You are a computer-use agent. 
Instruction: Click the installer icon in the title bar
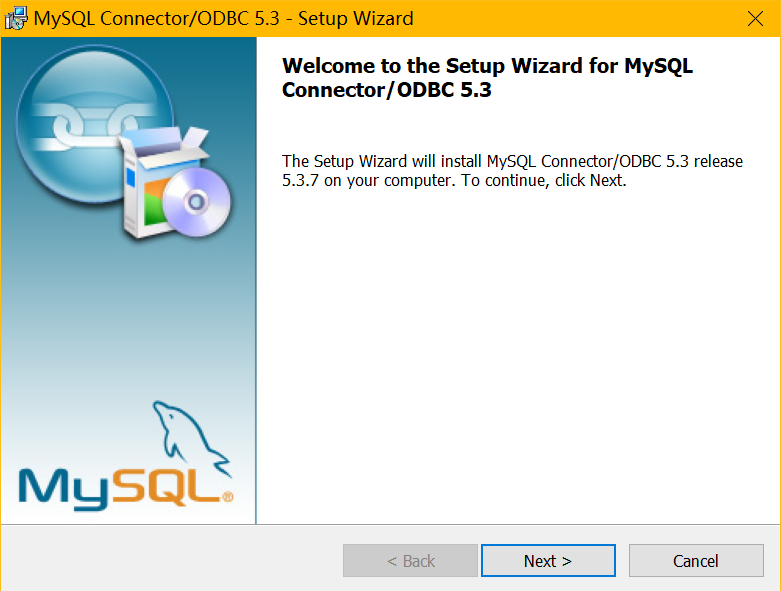click(x=15, y=18)
